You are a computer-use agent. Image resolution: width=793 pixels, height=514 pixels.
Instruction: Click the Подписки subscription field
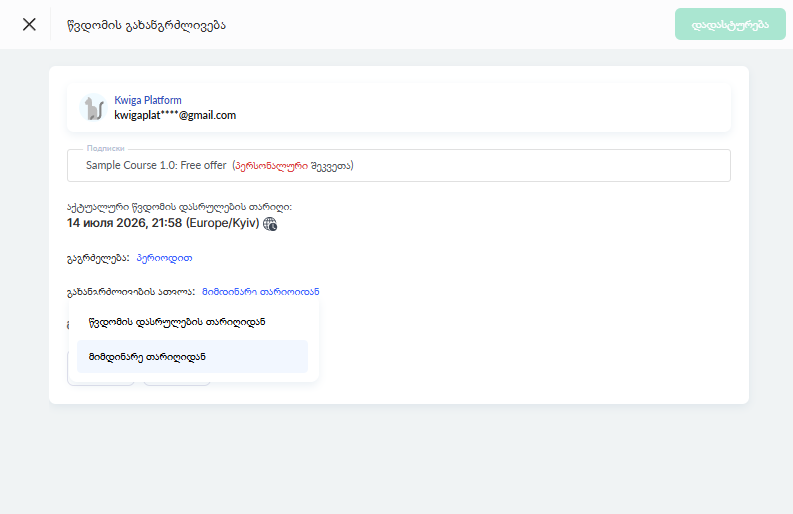(x=399, y=165)
